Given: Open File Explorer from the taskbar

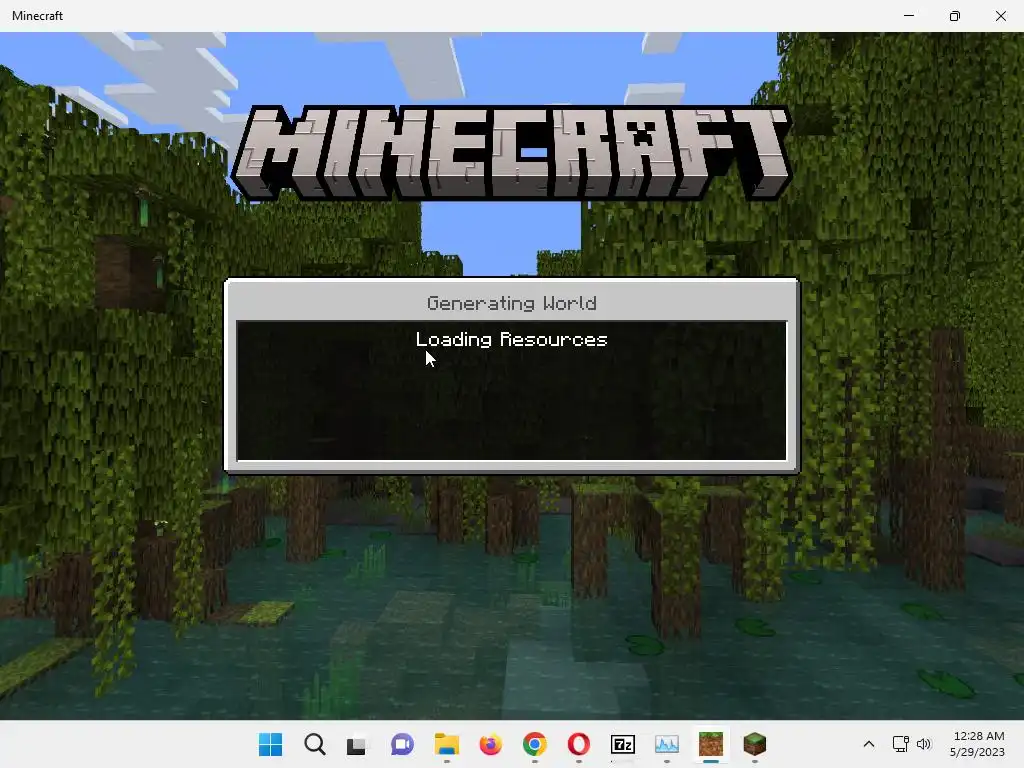Looking at the screenshot, I should click(x=447, y=744).
